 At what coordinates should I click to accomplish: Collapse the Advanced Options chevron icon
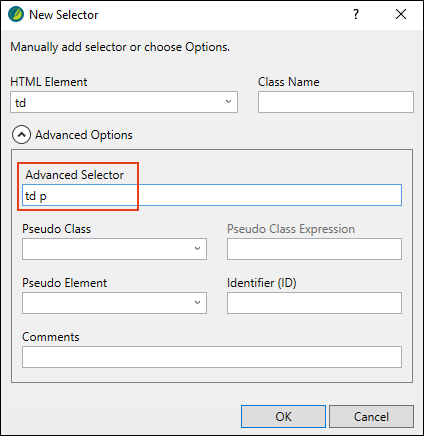click(x=21, y=135)
